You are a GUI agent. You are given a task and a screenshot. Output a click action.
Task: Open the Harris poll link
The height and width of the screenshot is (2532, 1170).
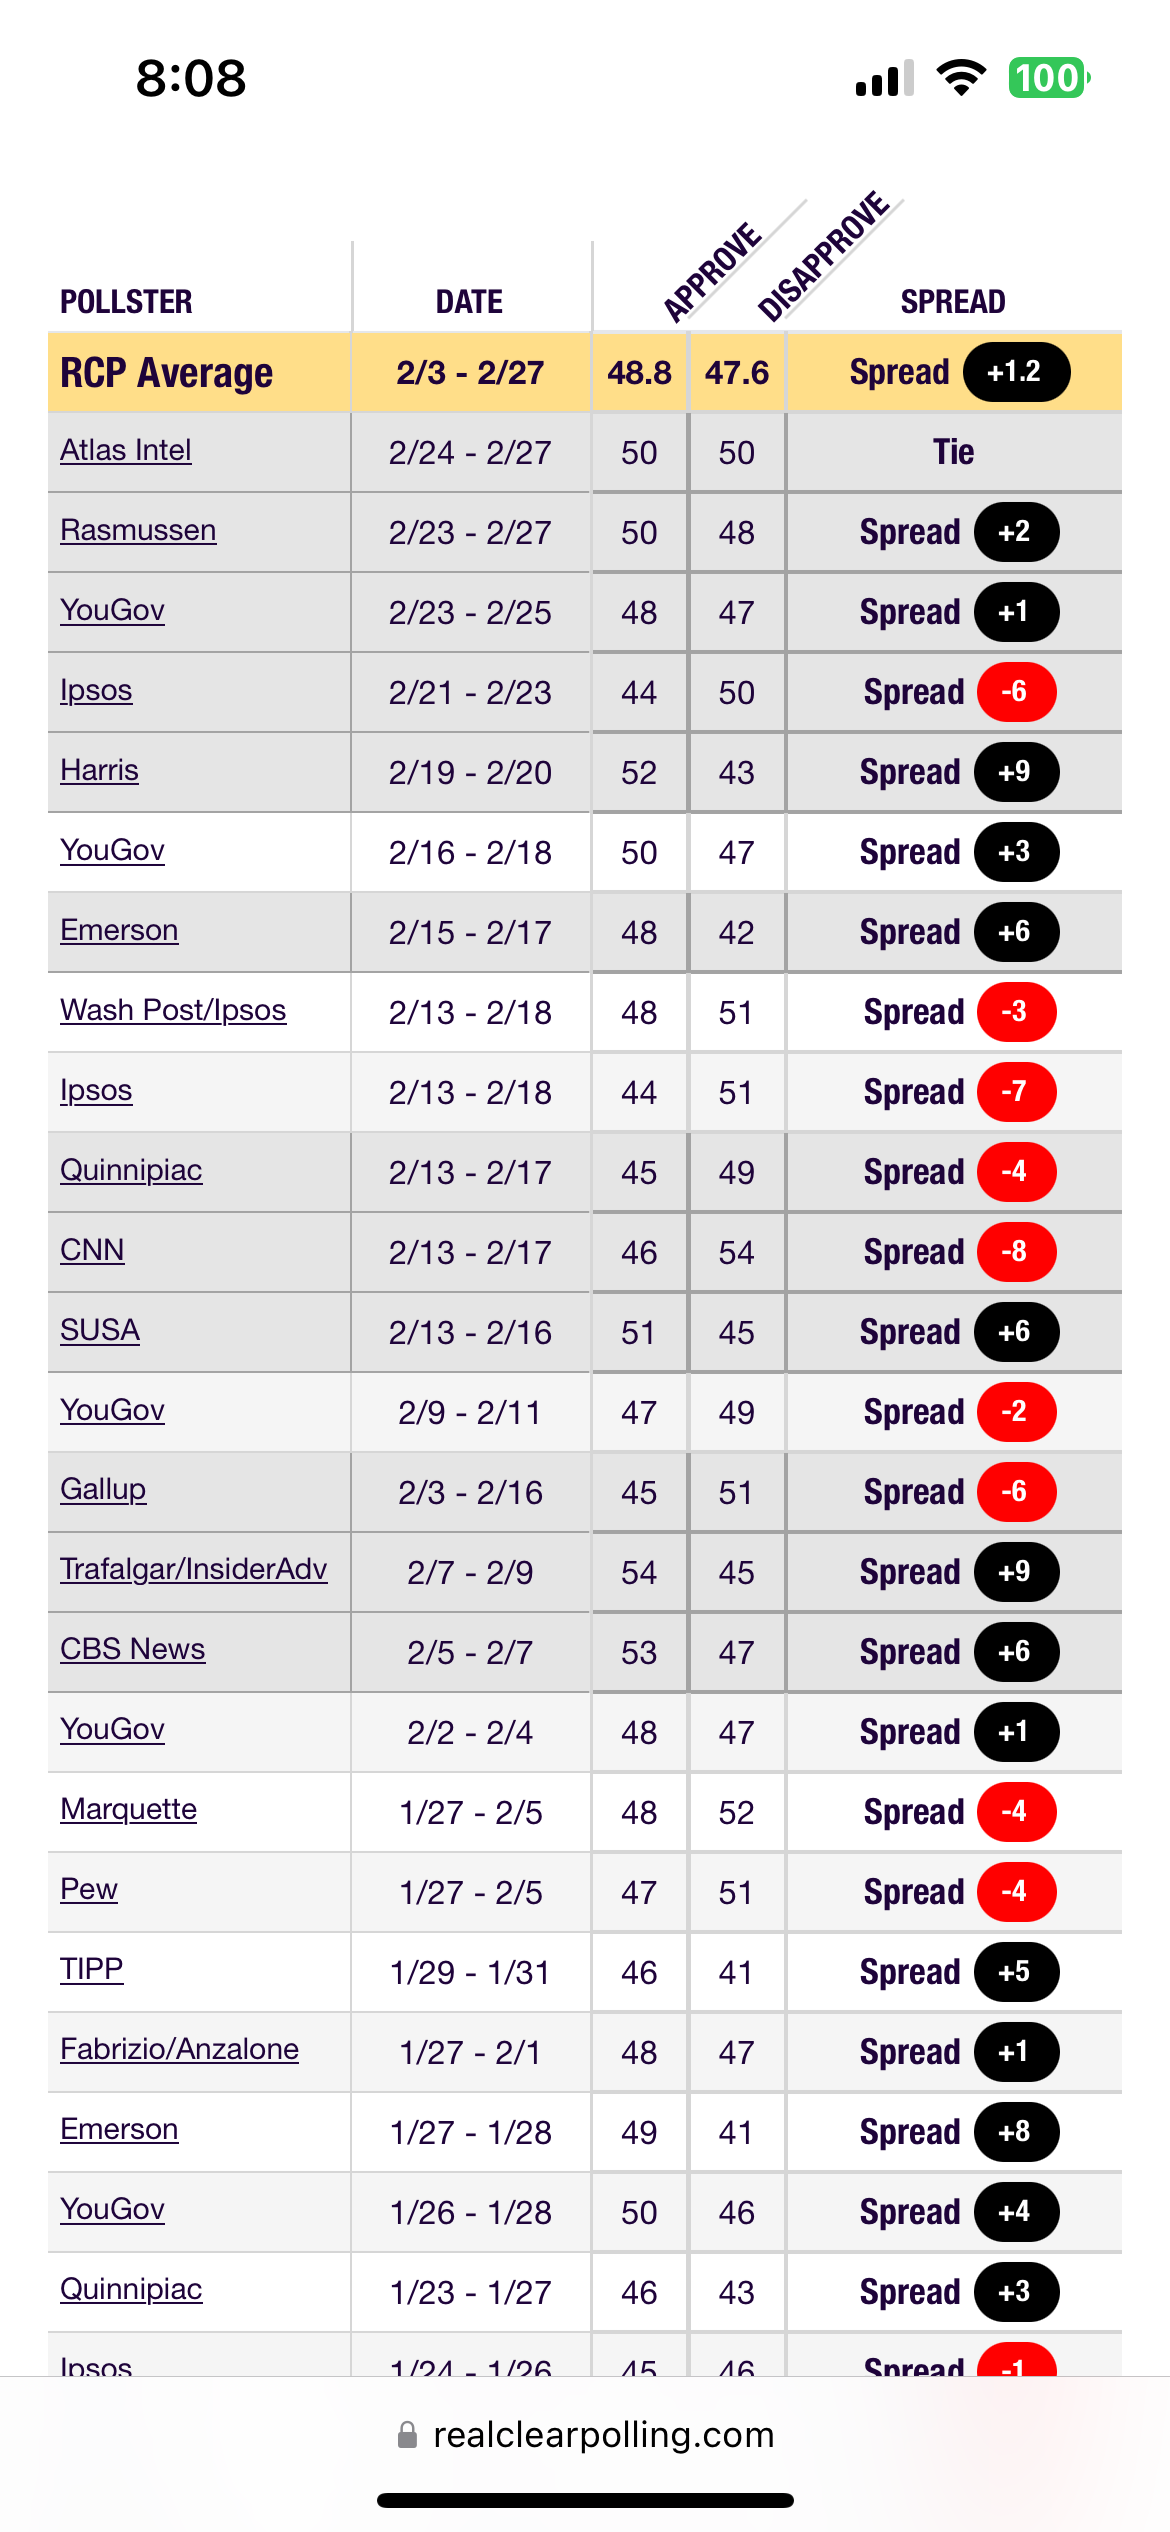[99, 770]
